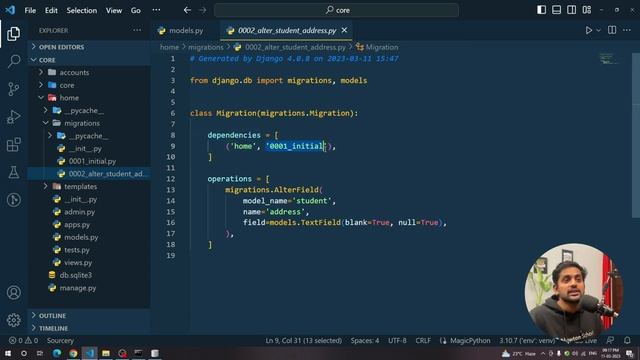Screen dimensions: 640x360
Task: Open the File menu
Action: click(30, 10)
